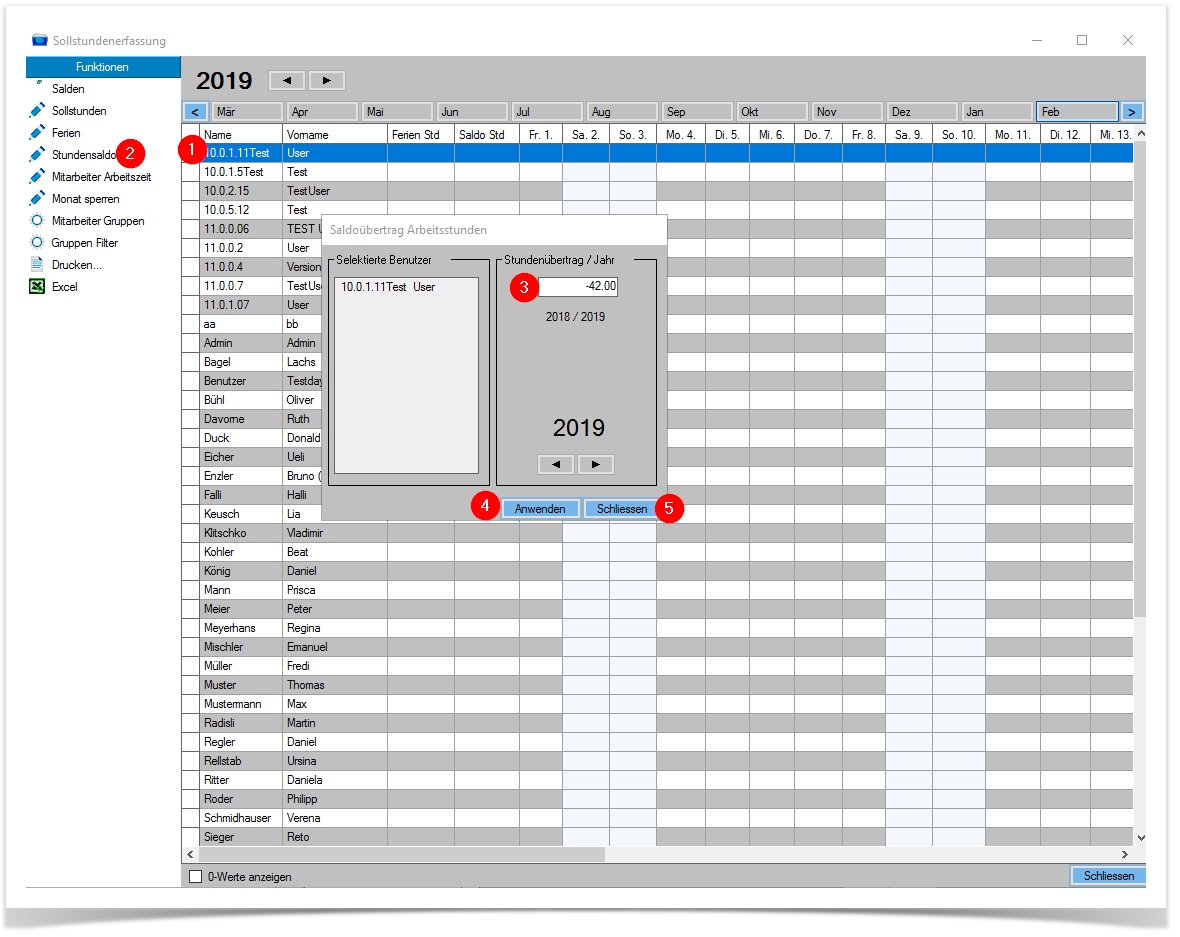Select the row for Meyerhans Regina

coord(657,628)
